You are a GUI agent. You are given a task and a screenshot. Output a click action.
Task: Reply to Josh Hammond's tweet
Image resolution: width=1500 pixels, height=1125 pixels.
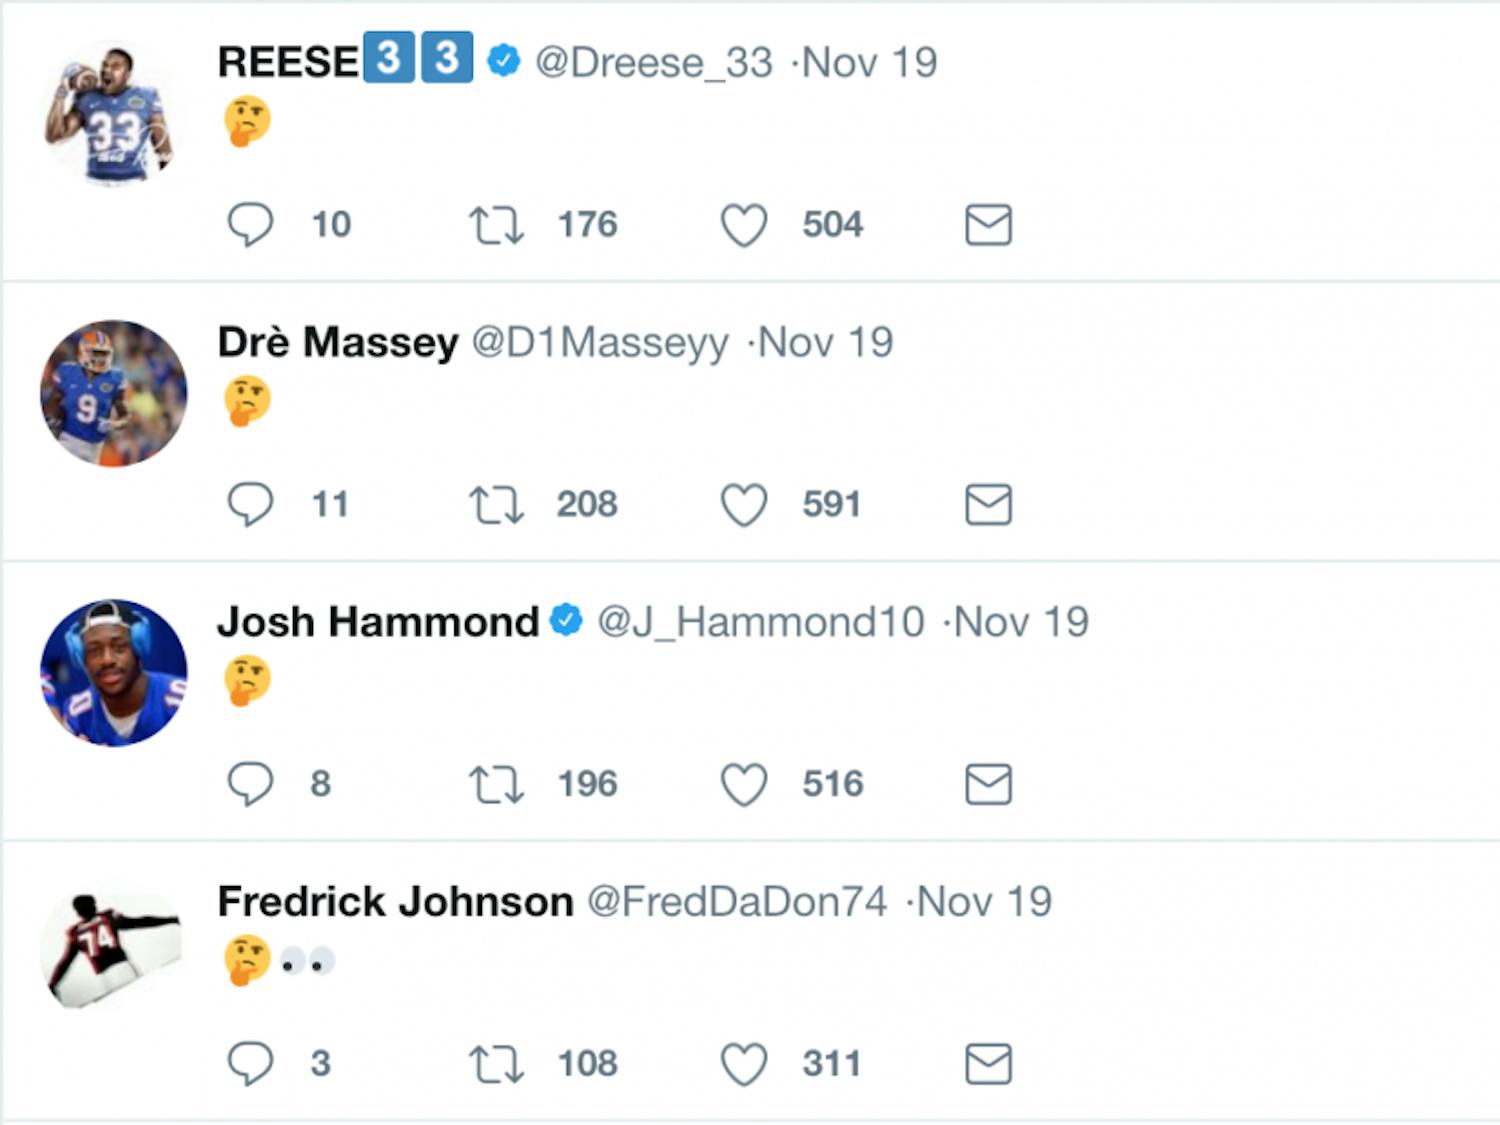pos(252,785)
